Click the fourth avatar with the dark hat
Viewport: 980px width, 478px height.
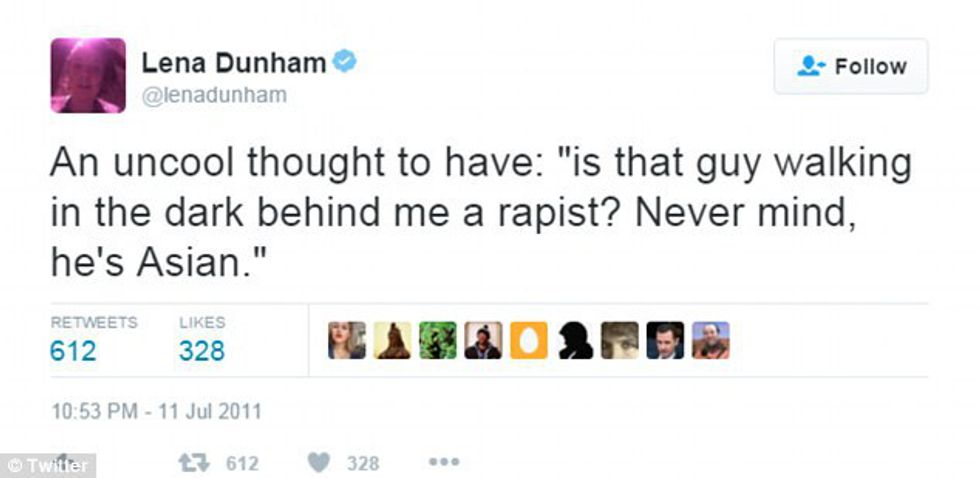(x=483, y=340)
